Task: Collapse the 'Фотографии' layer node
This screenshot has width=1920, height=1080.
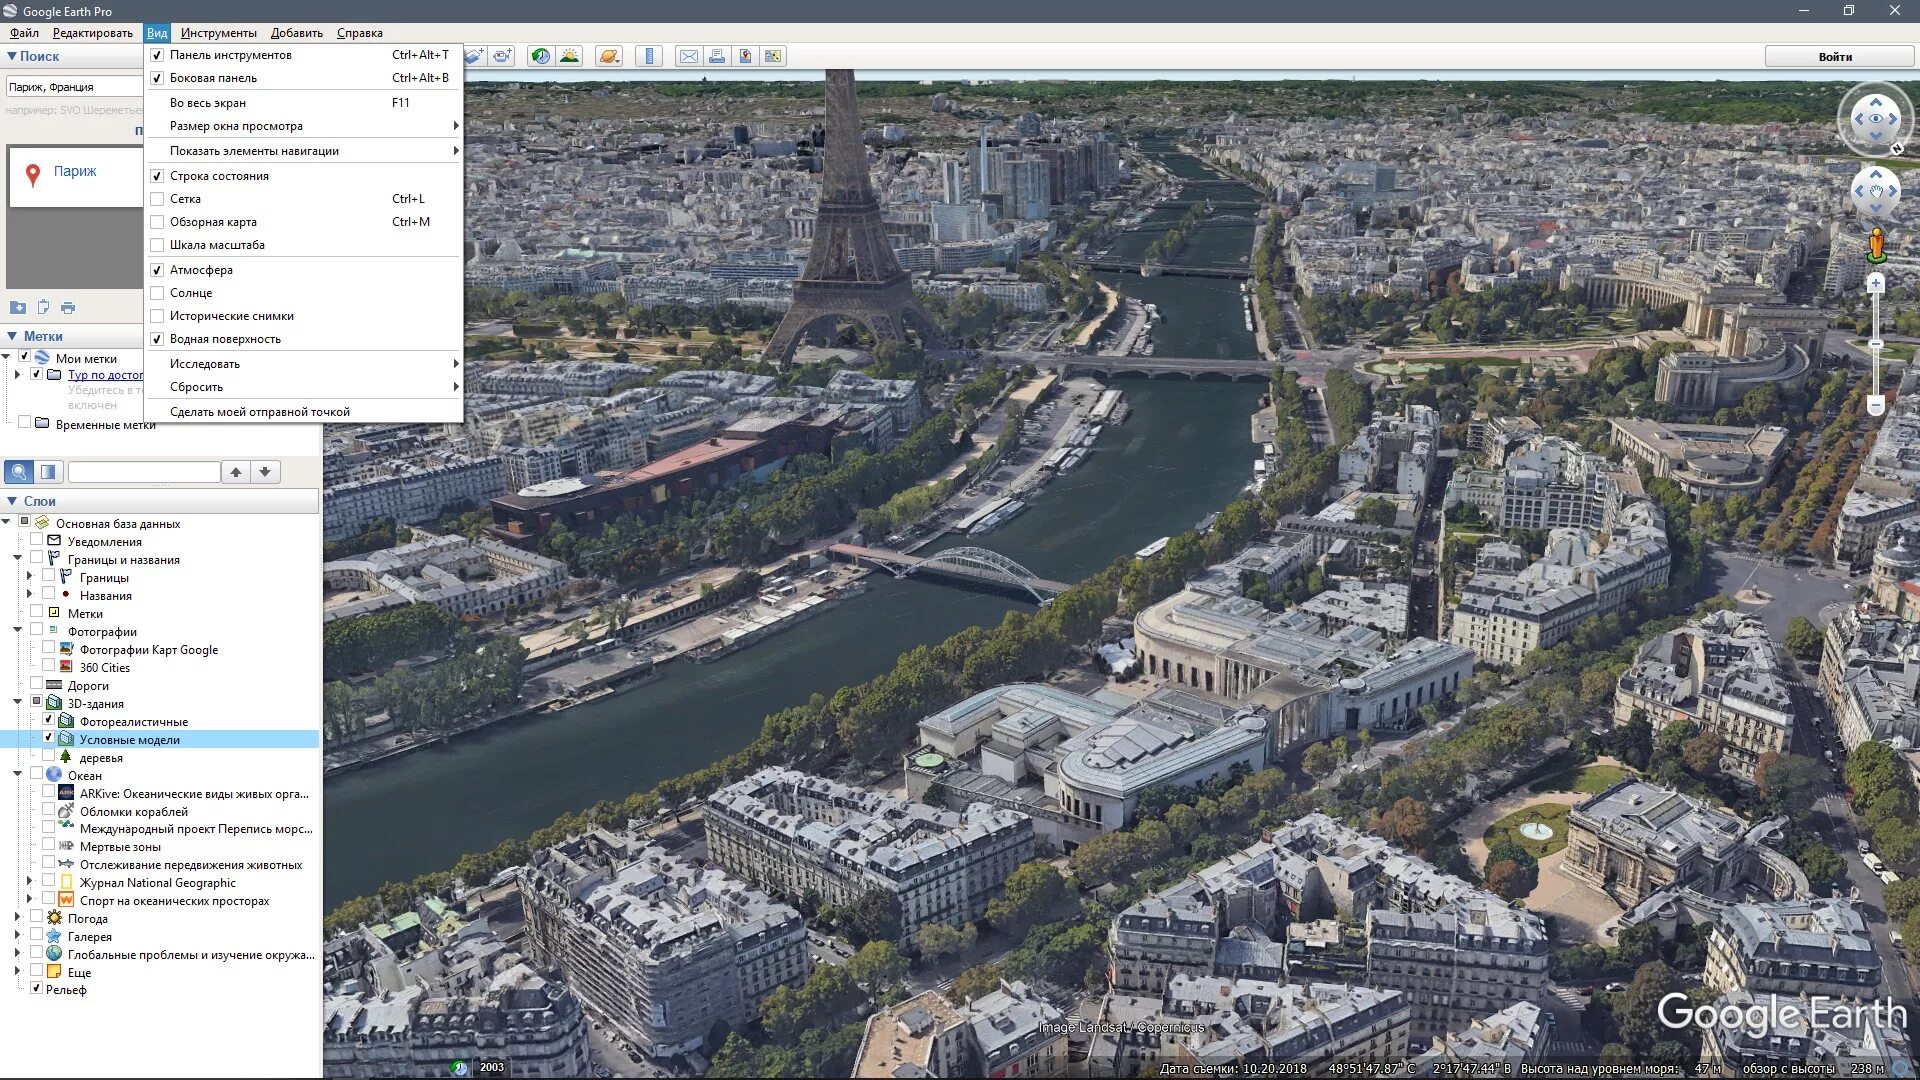Action: 17,630
